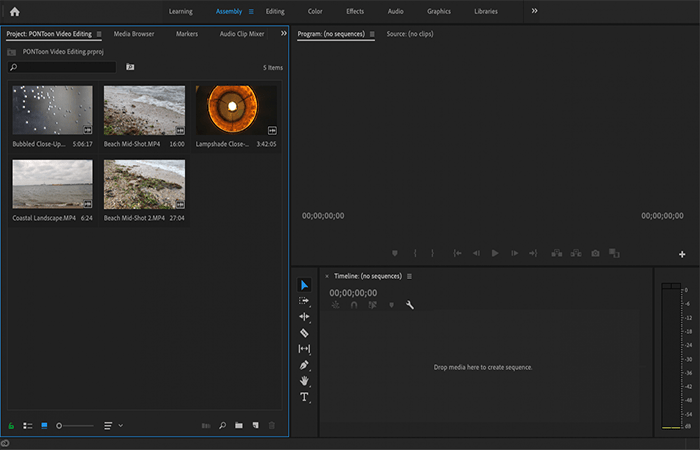Toggle project writable lock icon
Viewport: 700px width, 450px height.
(11, 426)
